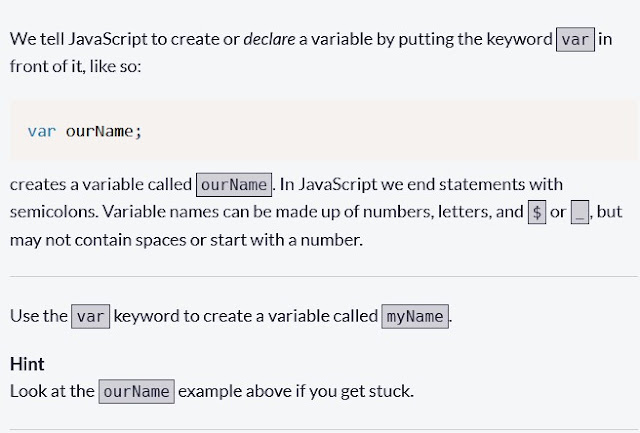The width and height of the screenshot is (640, 433).
Task: Select the 'ourName' tag after 'creates a variable called'
Action: click(234, 185)
